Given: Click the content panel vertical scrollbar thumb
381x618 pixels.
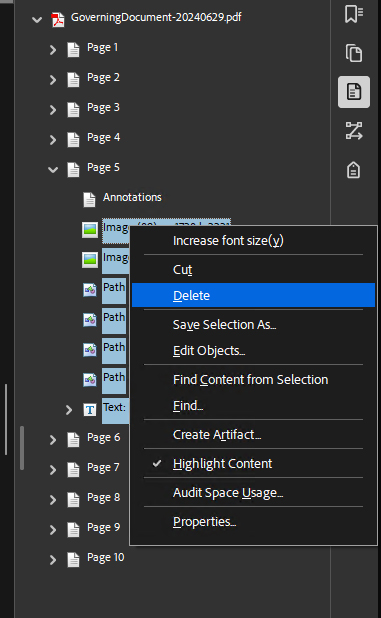Looking at the screenshot, I should click(x=22, y=448).
